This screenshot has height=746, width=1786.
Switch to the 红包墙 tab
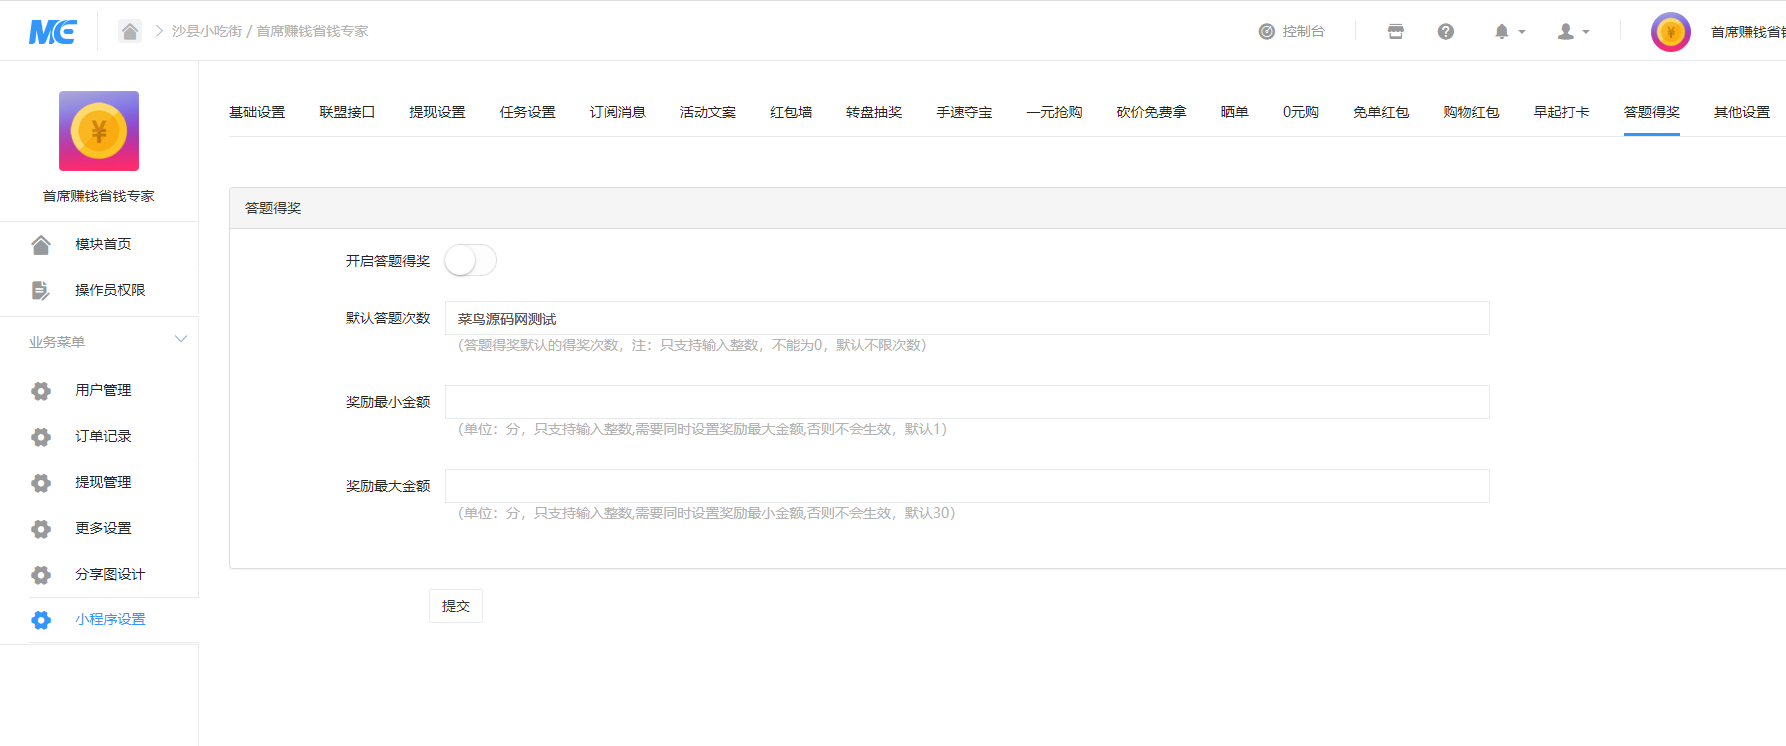click(x=791, y=112)
